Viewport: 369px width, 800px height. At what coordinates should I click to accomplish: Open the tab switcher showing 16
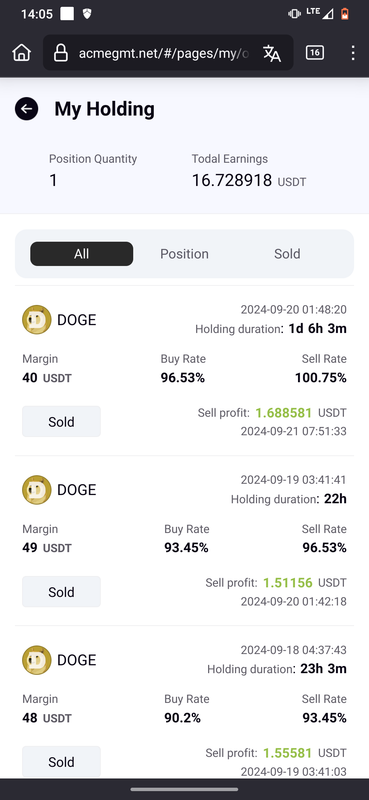[315, 53]
